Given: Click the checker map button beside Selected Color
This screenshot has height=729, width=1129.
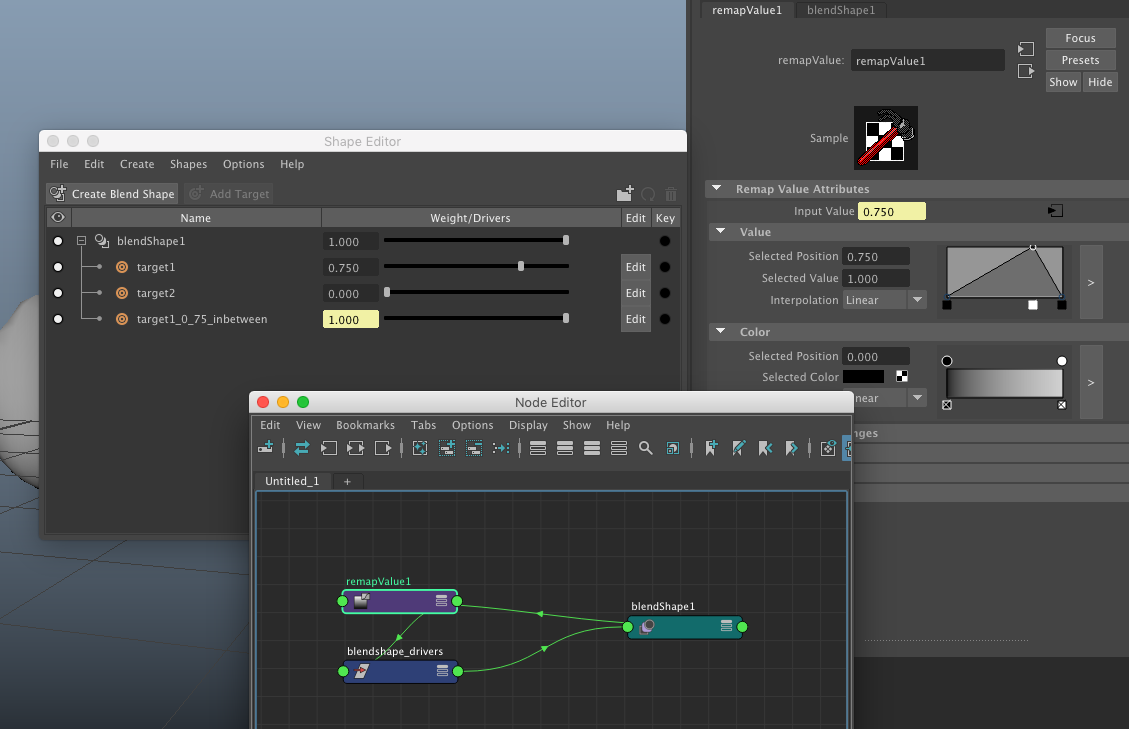Looking at the screenshot, I should [x=902, y=377].
